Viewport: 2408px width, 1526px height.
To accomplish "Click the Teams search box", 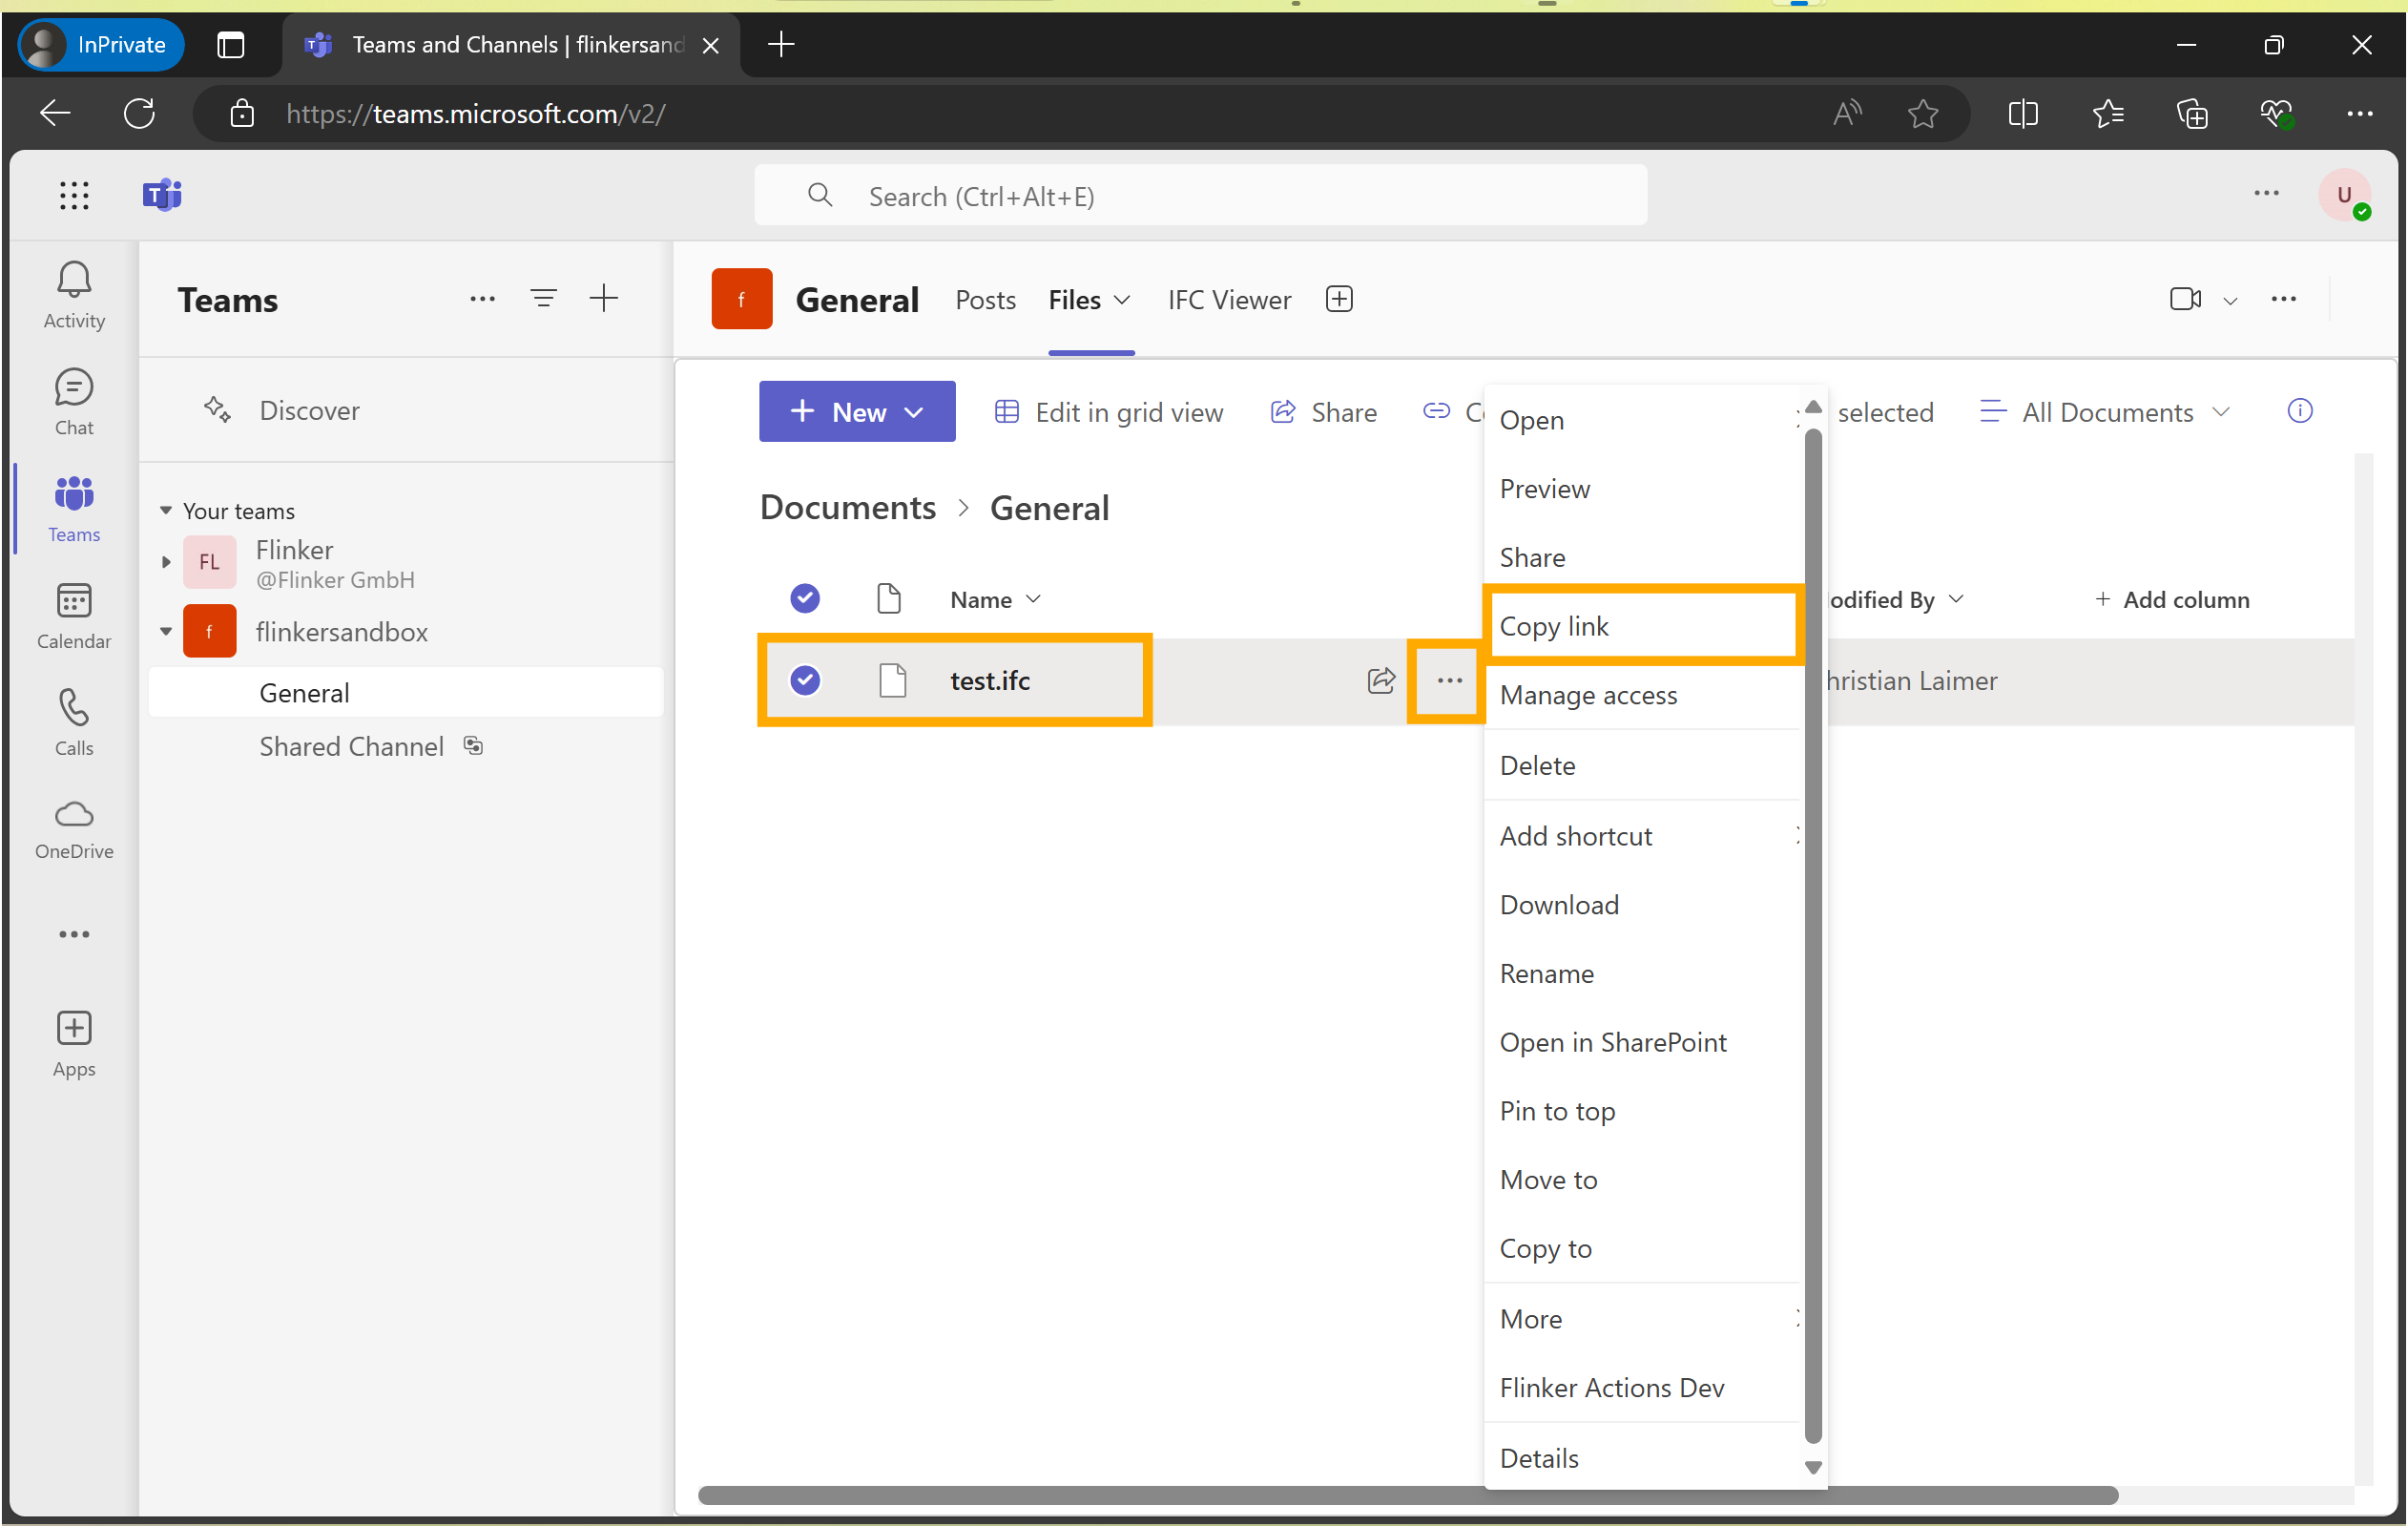I will point(1200,196).
